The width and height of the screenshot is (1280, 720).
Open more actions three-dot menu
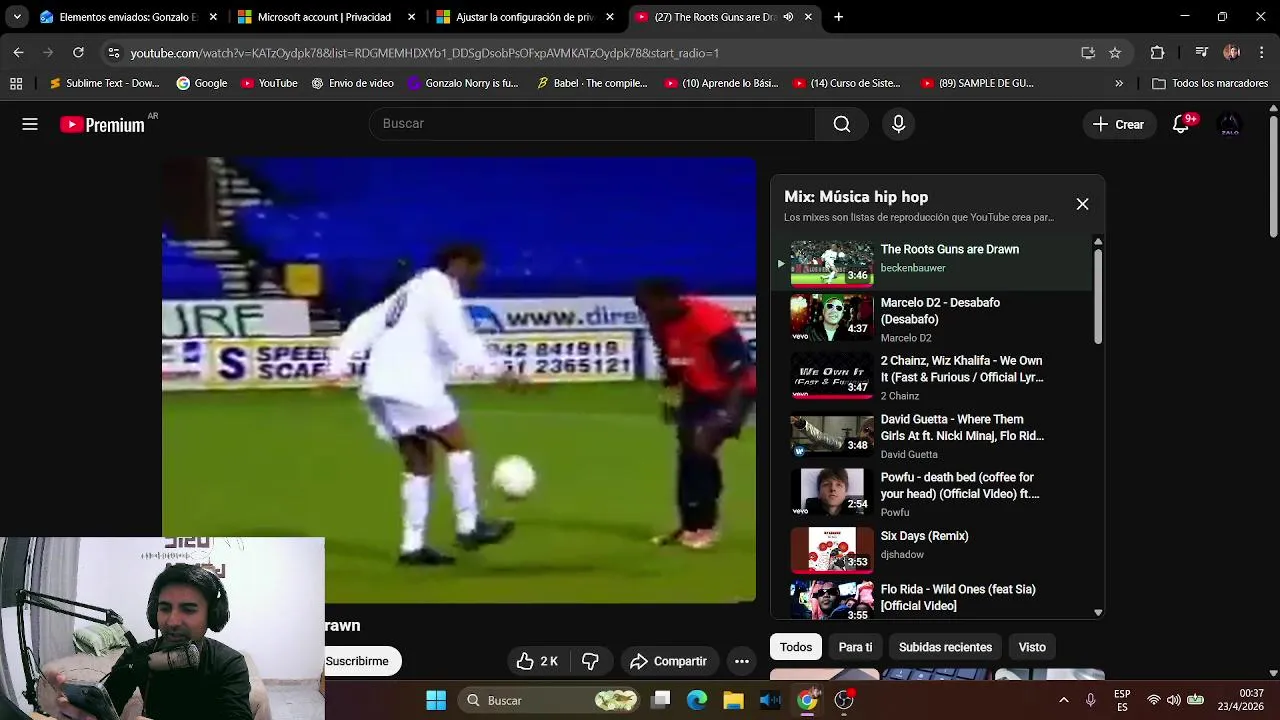[x=741, y=661]
